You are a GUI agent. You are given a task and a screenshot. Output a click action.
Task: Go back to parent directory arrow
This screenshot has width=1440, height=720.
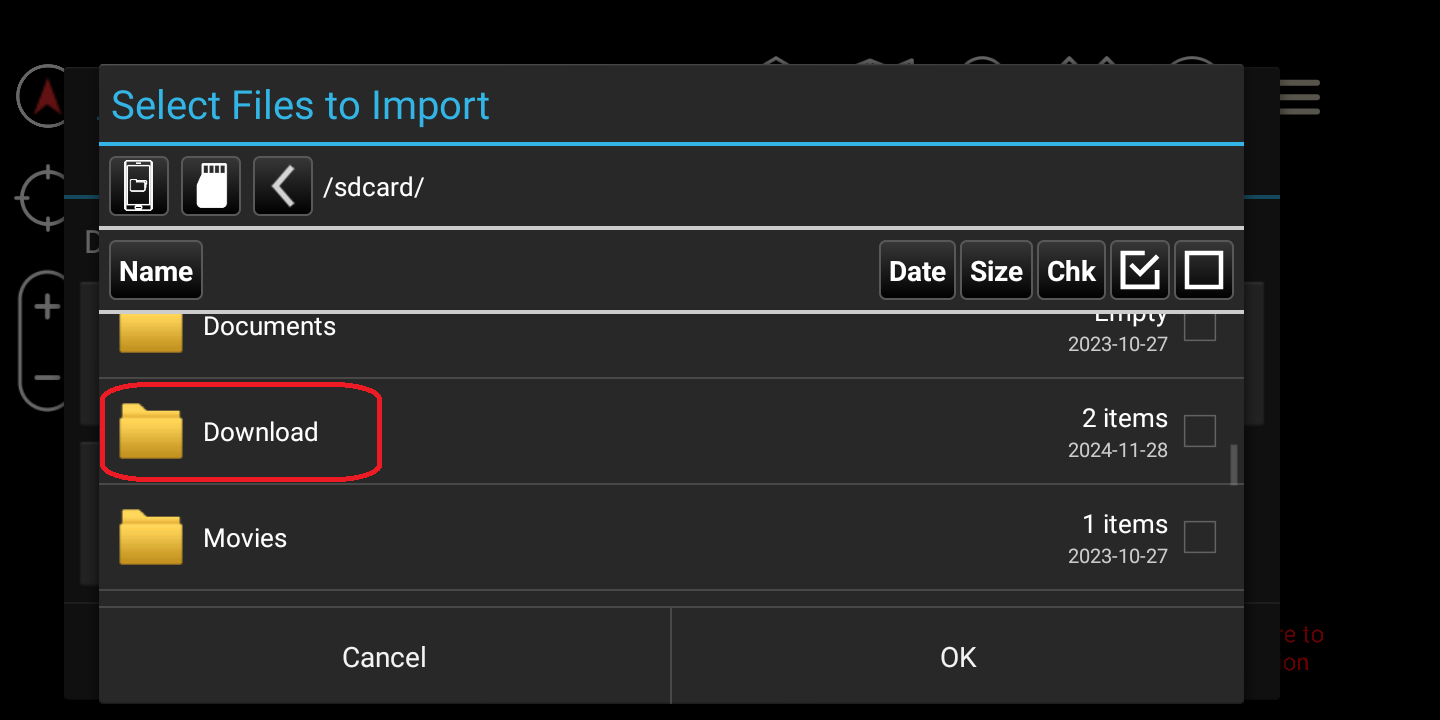tap(283, 186)
